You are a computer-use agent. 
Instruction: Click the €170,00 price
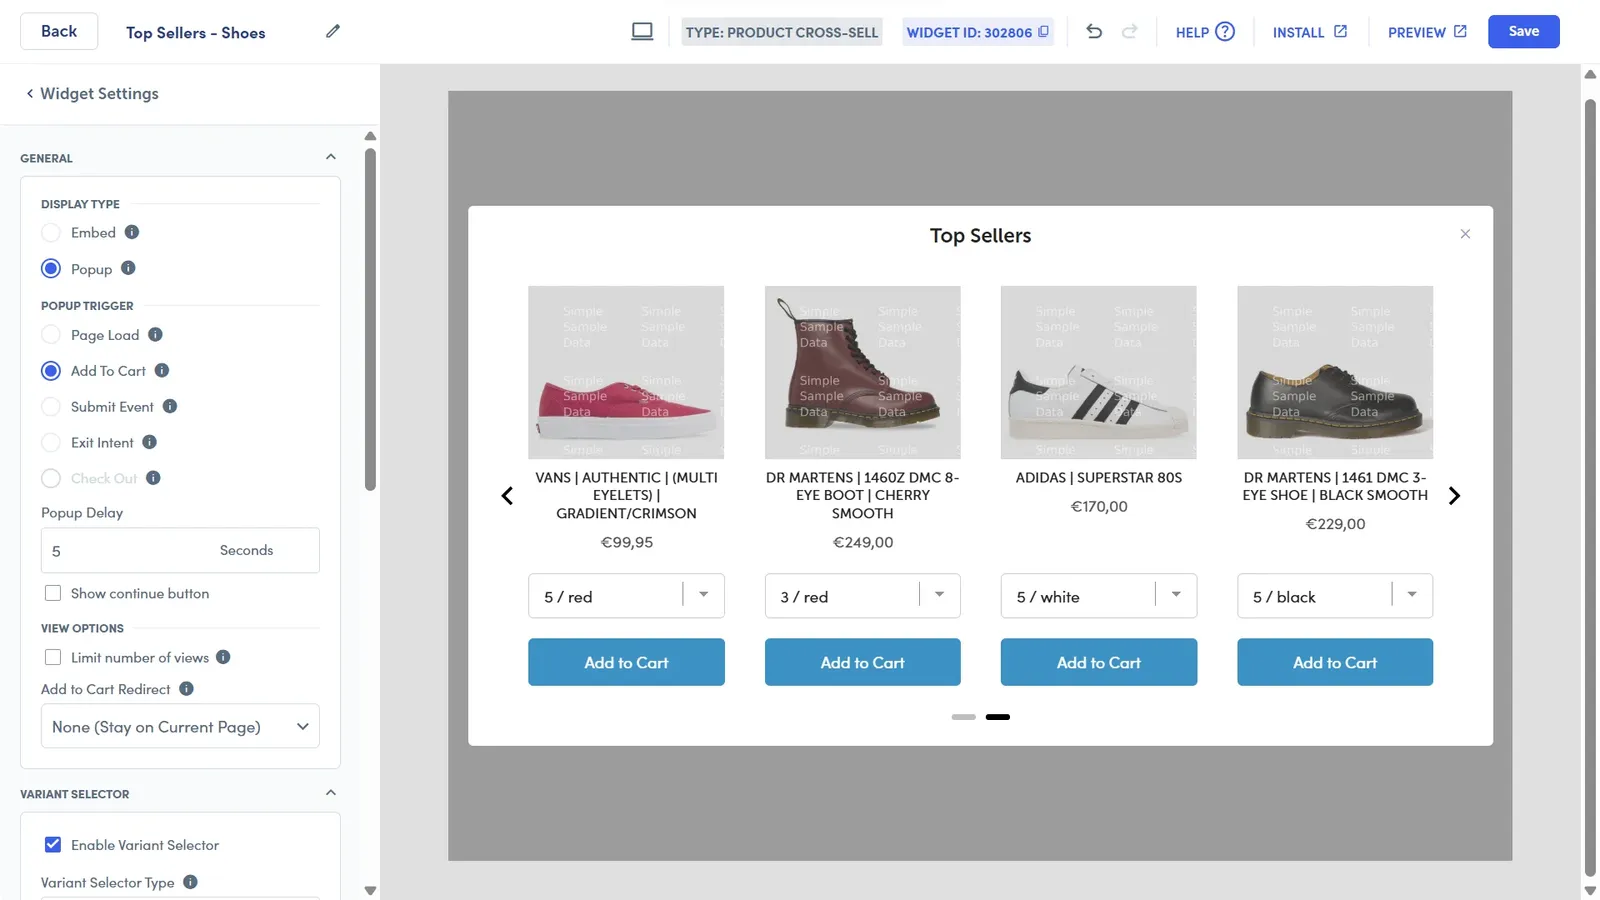coord(1099,506)
